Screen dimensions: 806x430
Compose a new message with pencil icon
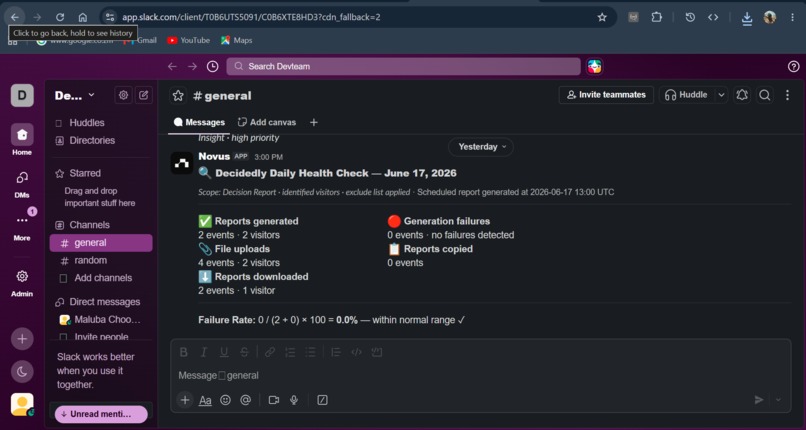(144, 95)
